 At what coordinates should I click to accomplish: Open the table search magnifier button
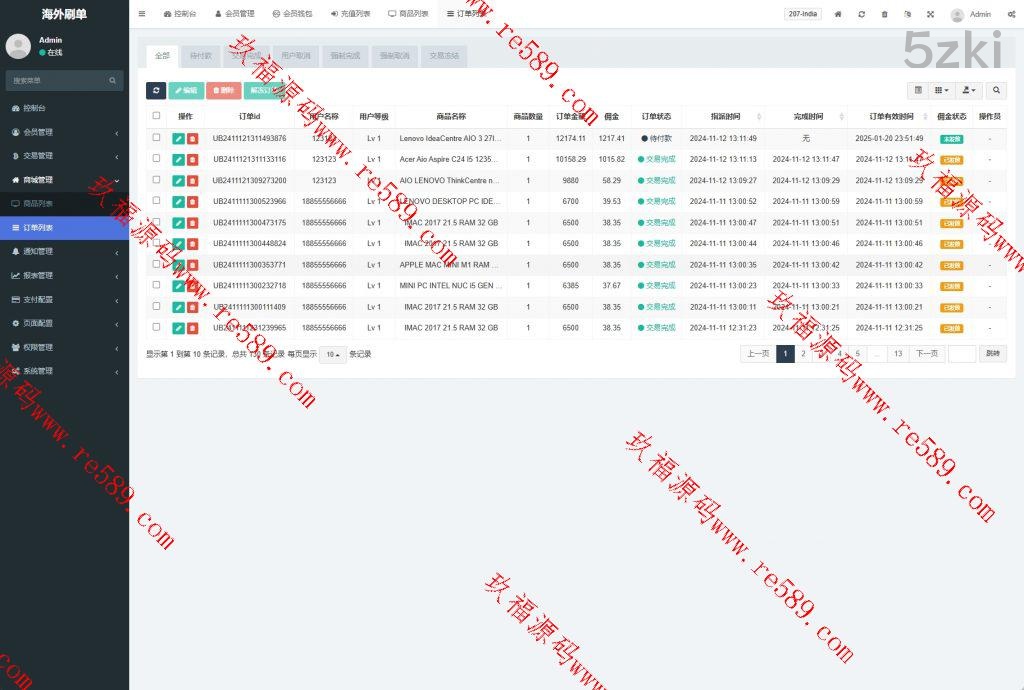click(x=996, y=91)
